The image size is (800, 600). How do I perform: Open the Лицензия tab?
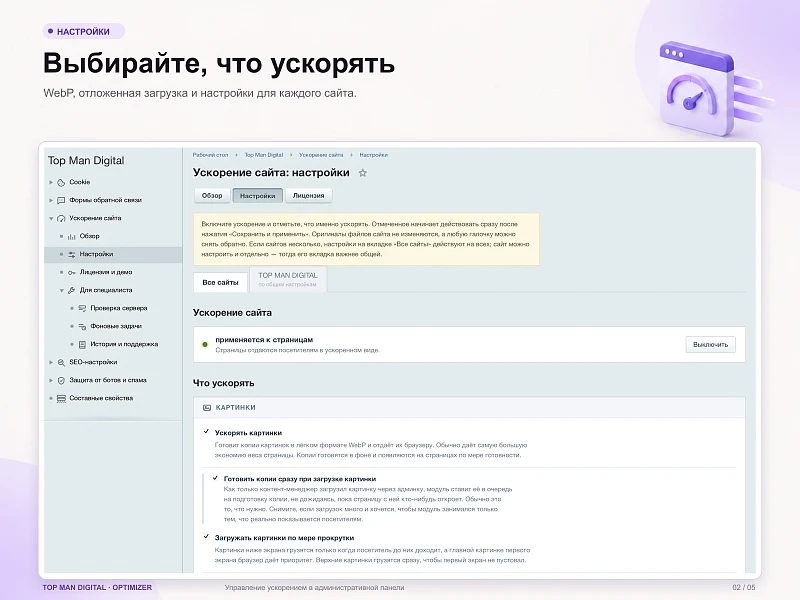click(x=309, y=195)
